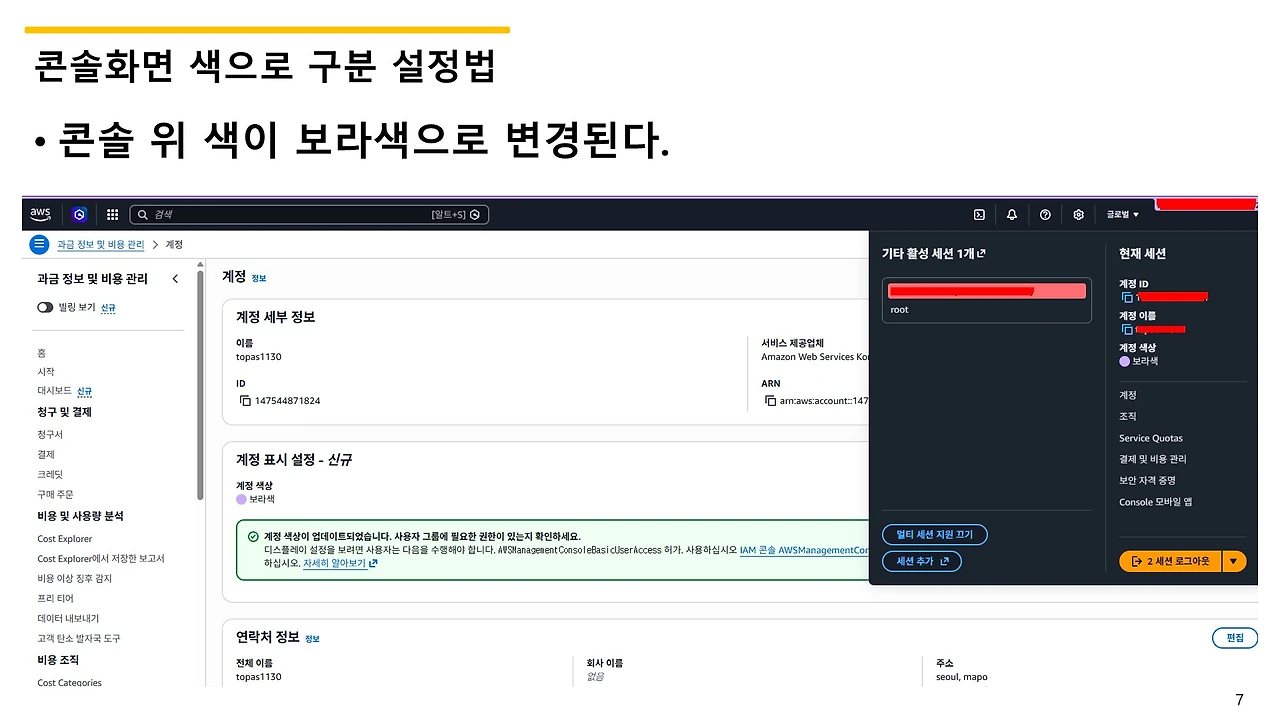Collapse the 과금 정보 및 비용 관리 sidebar

tap(175, 278)
